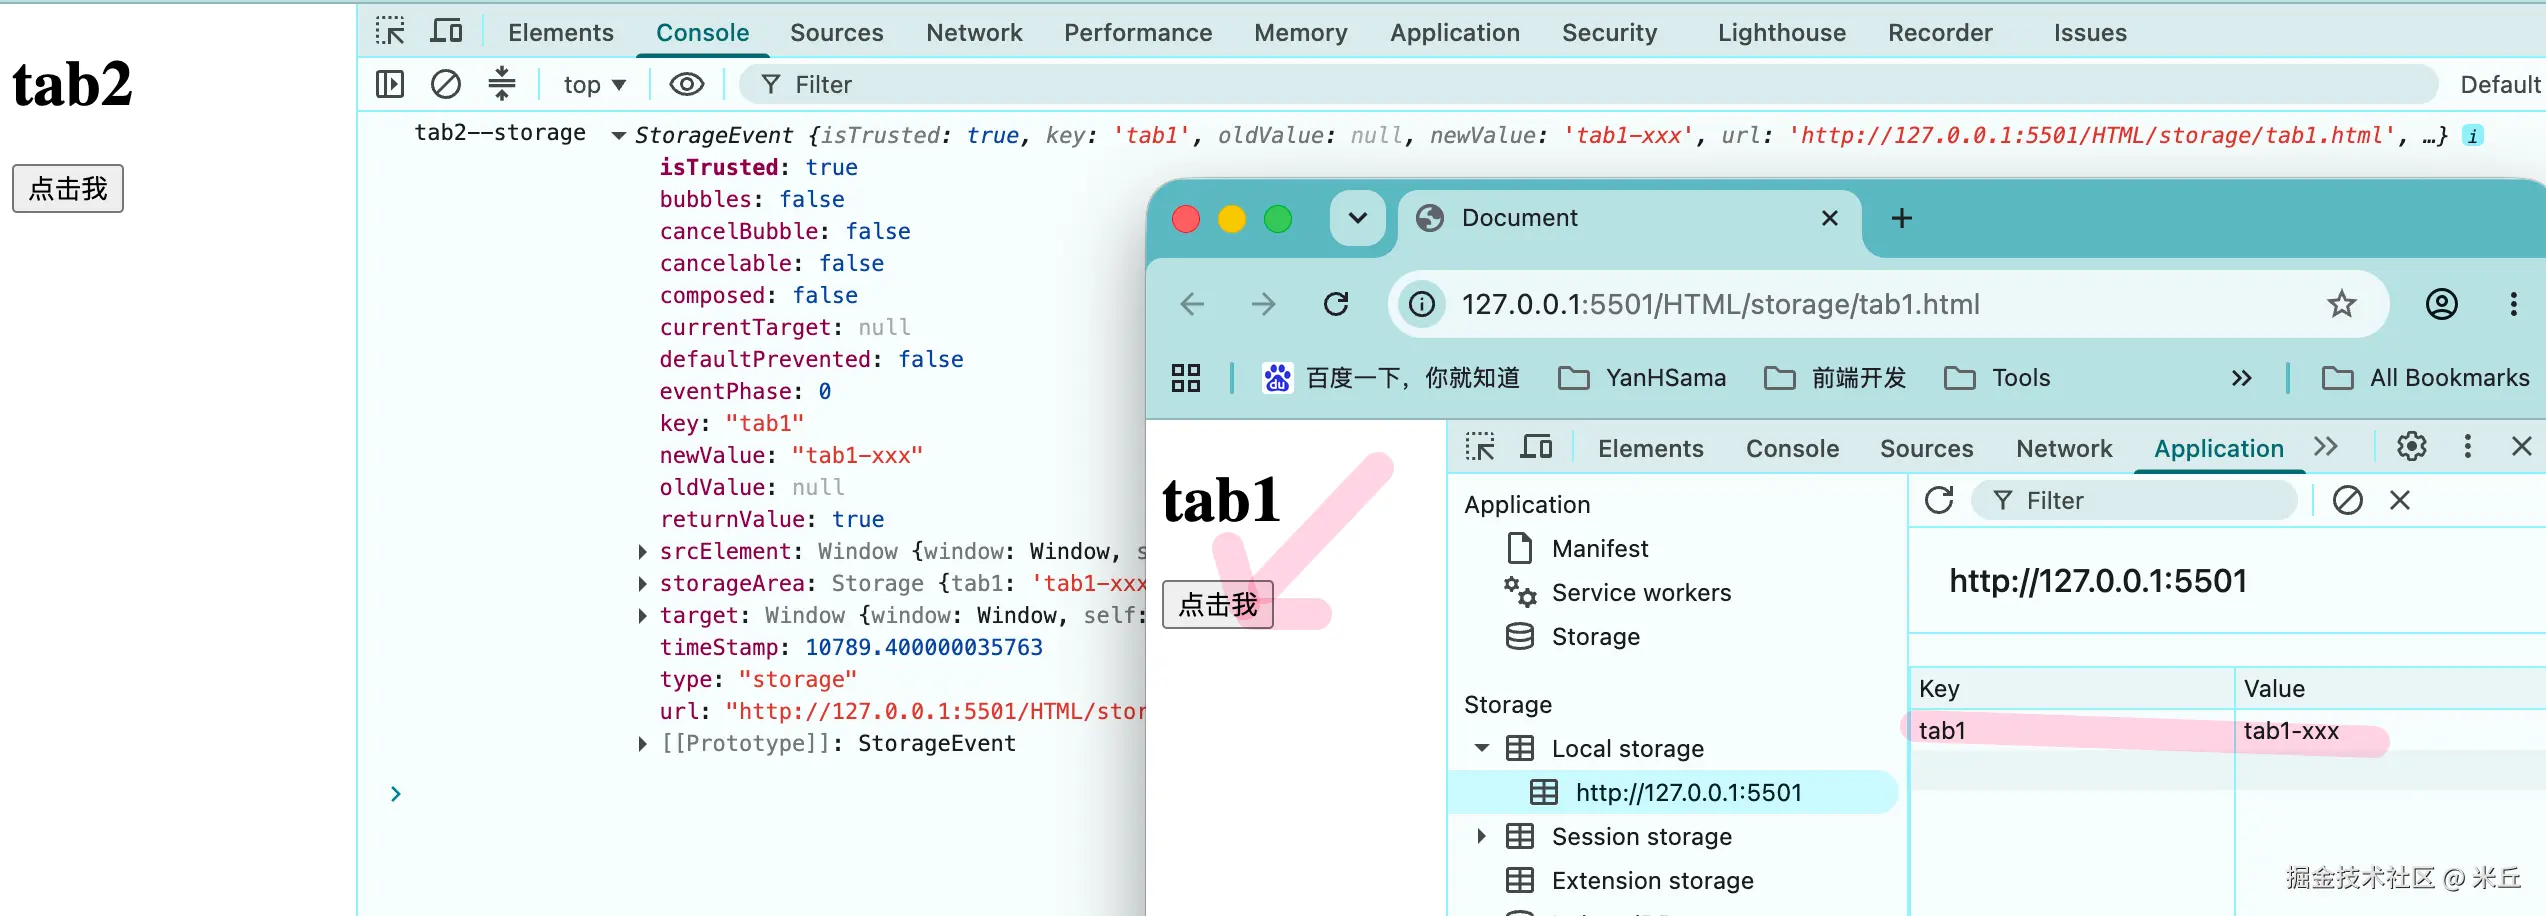
Task: Expand the [[Prototype]] StorageEvent entry
Action: pos(643,744)
